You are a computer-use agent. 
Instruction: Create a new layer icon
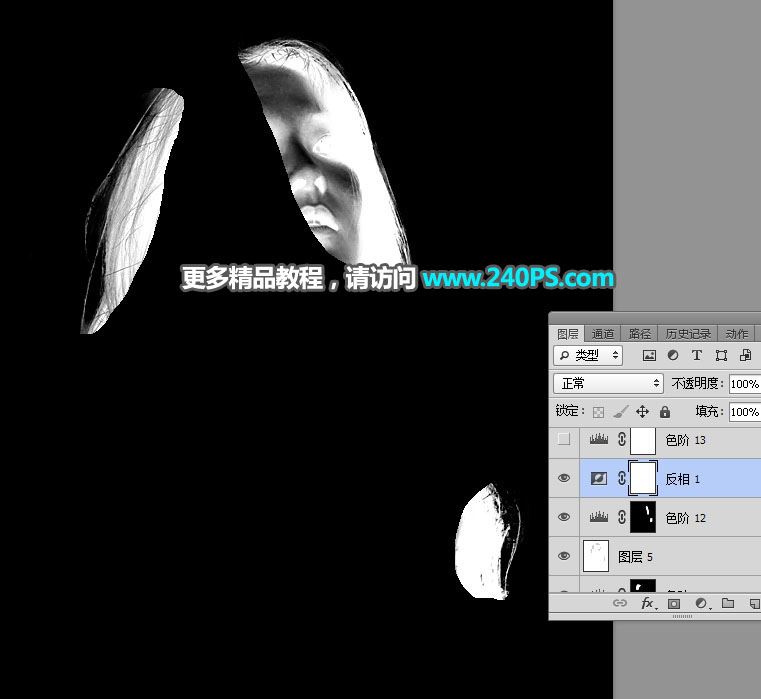tap(755, 603)
